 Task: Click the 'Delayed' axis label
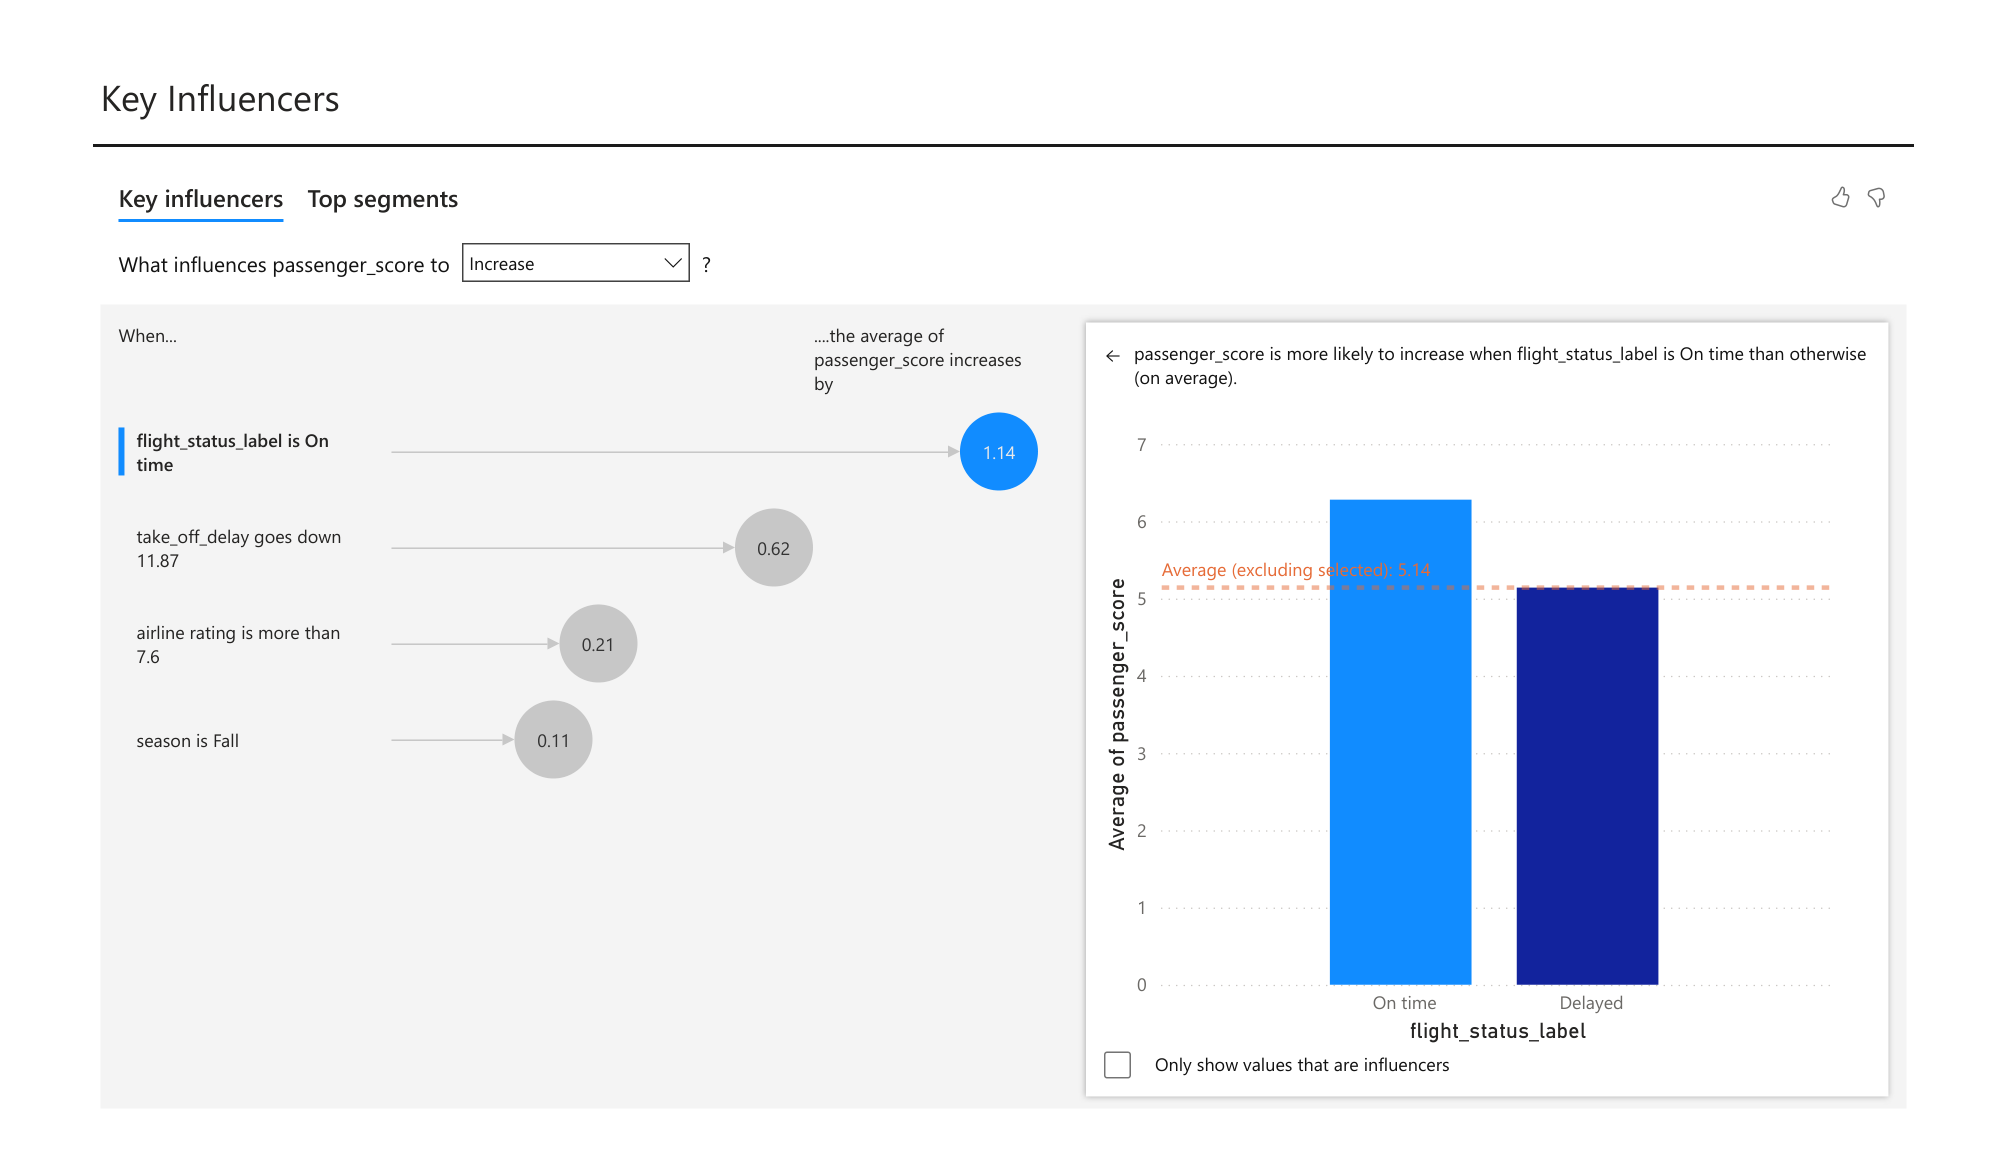pyautogui.click(x=1591, y=1003)
